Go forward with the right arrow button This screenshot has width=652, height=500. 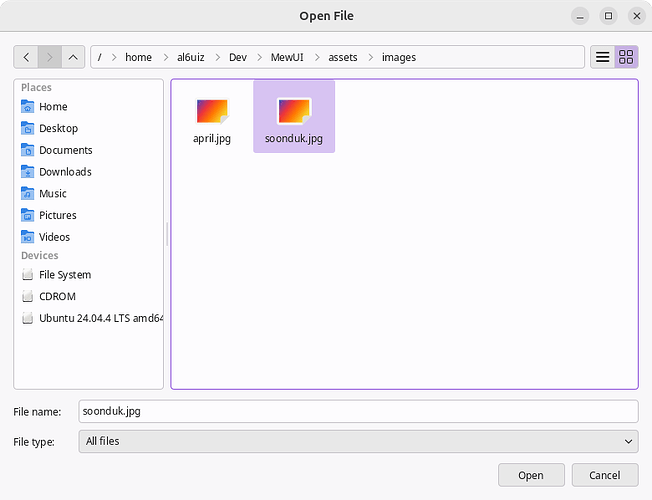[49, 57]
